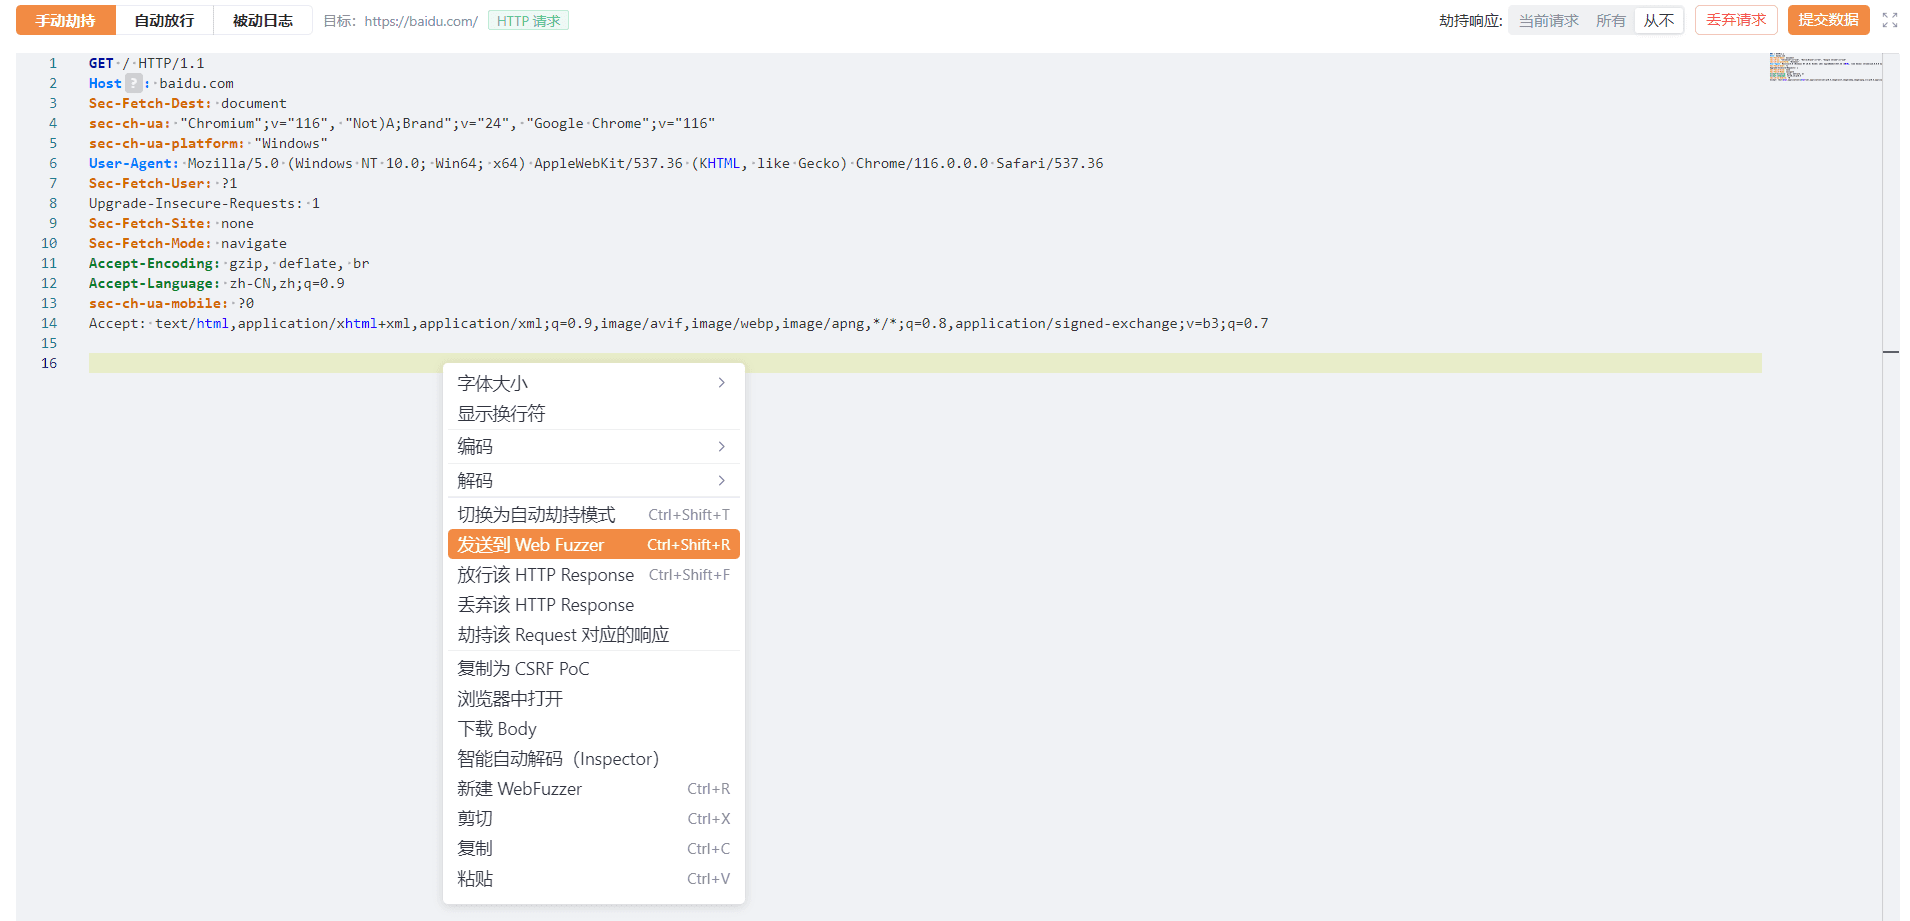
Task: Select 当前请求 hijack response option
Action: [x=1548, y=21]
